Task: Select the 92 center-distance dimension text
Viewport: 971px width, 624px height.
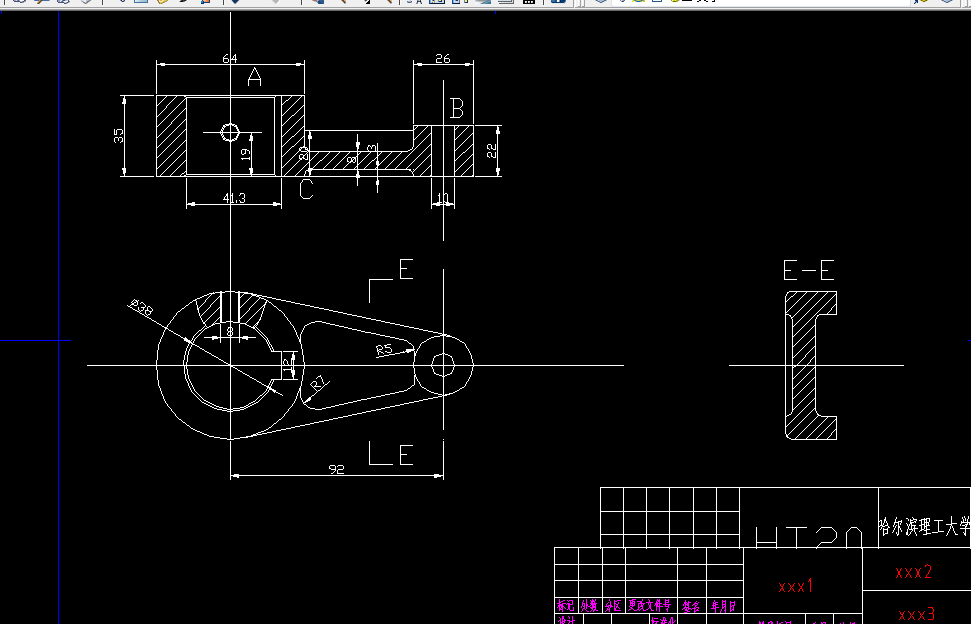Action: tap(336, 470)
